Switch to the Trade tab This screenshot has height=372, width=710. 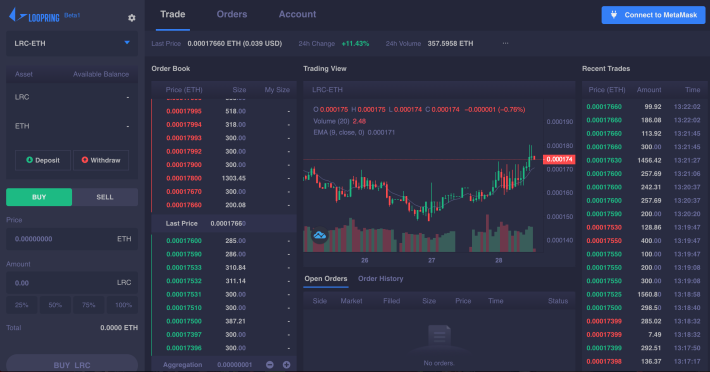173,14
